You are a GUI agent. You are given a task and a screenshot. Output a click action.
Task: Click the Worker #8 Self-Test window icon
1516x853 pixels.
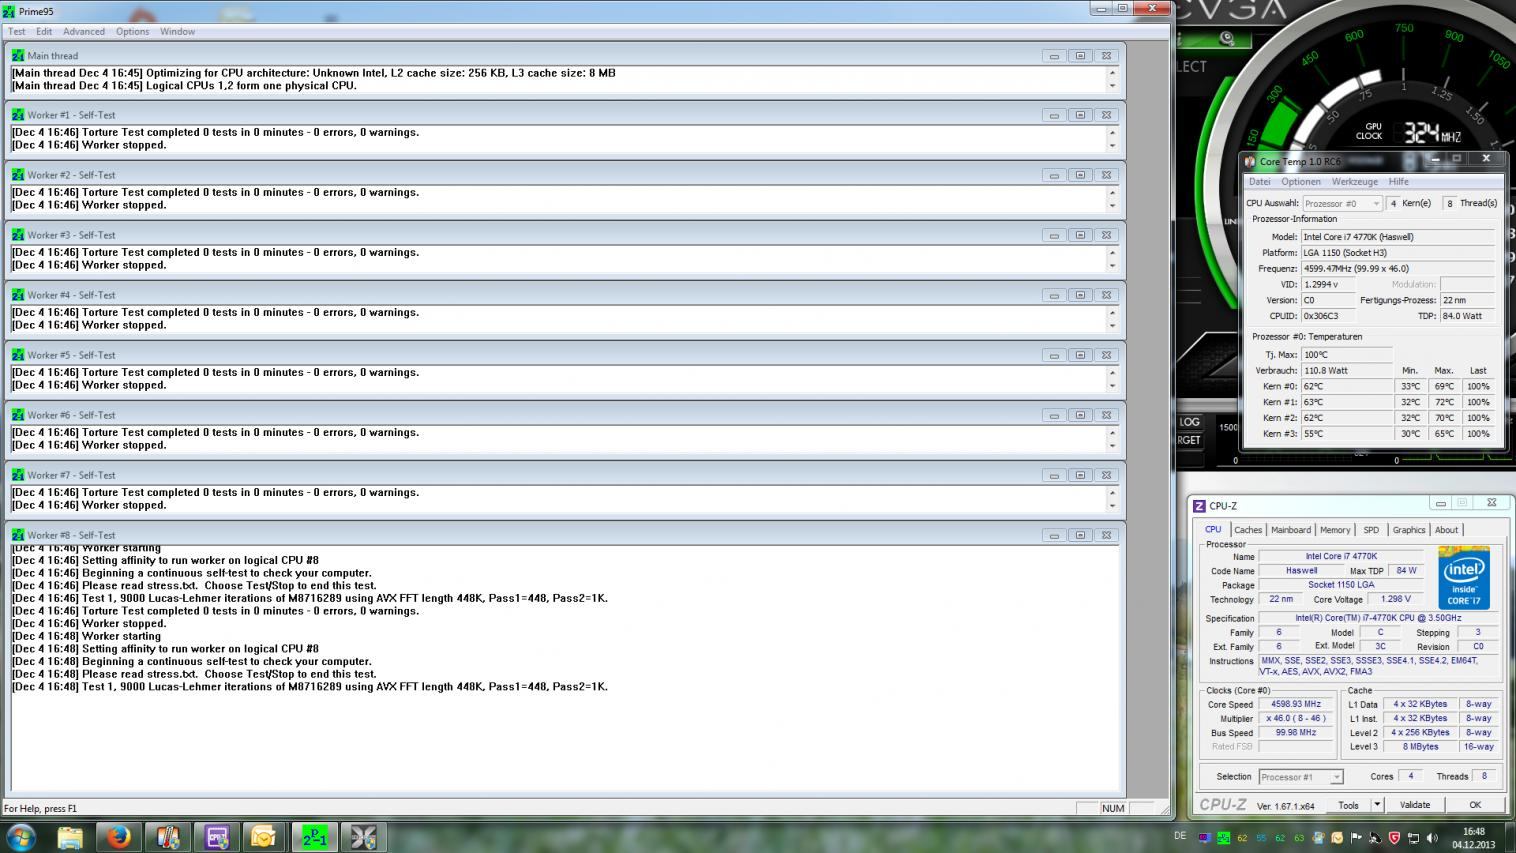18,534
